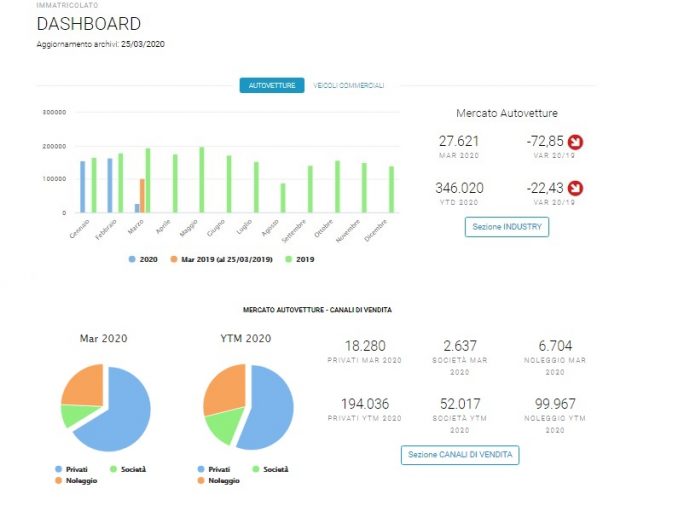
Task: Toggle Noleggio legend under Mar 2020 pie
Action: tap(76, 481)
